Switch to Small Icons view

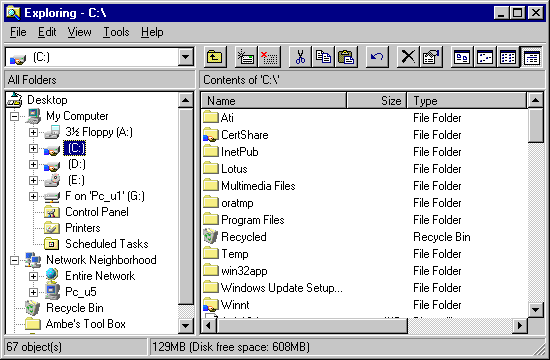pos(485,57)
